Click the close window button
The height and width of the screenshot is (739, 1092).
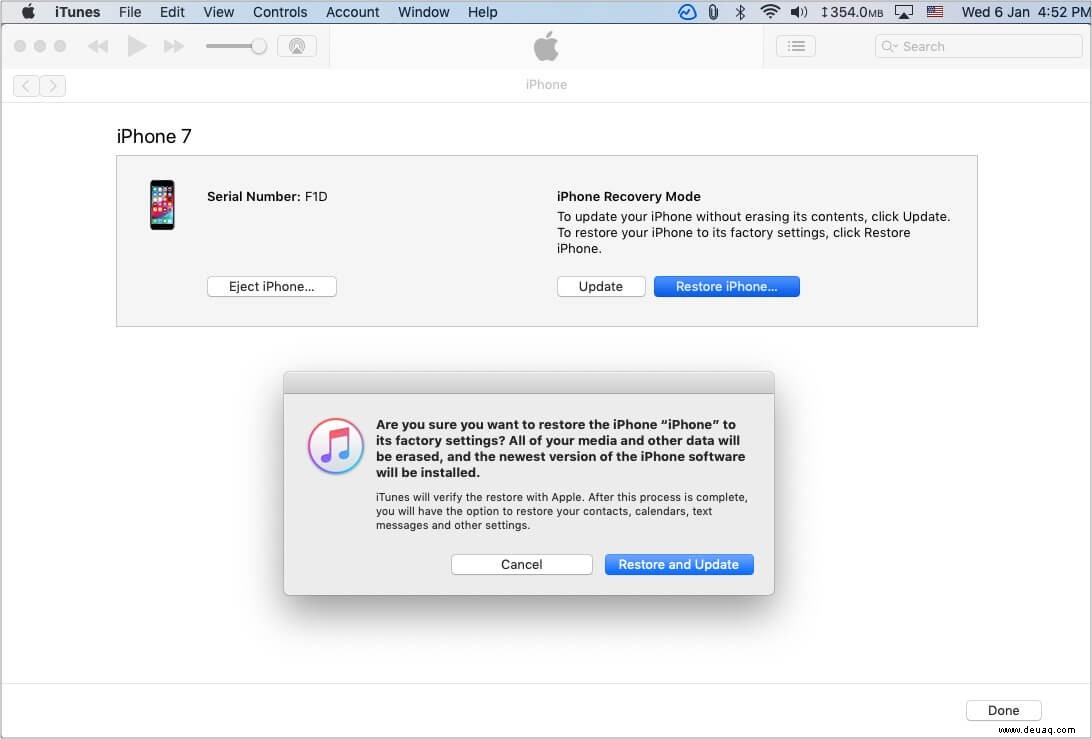point(20,46)
